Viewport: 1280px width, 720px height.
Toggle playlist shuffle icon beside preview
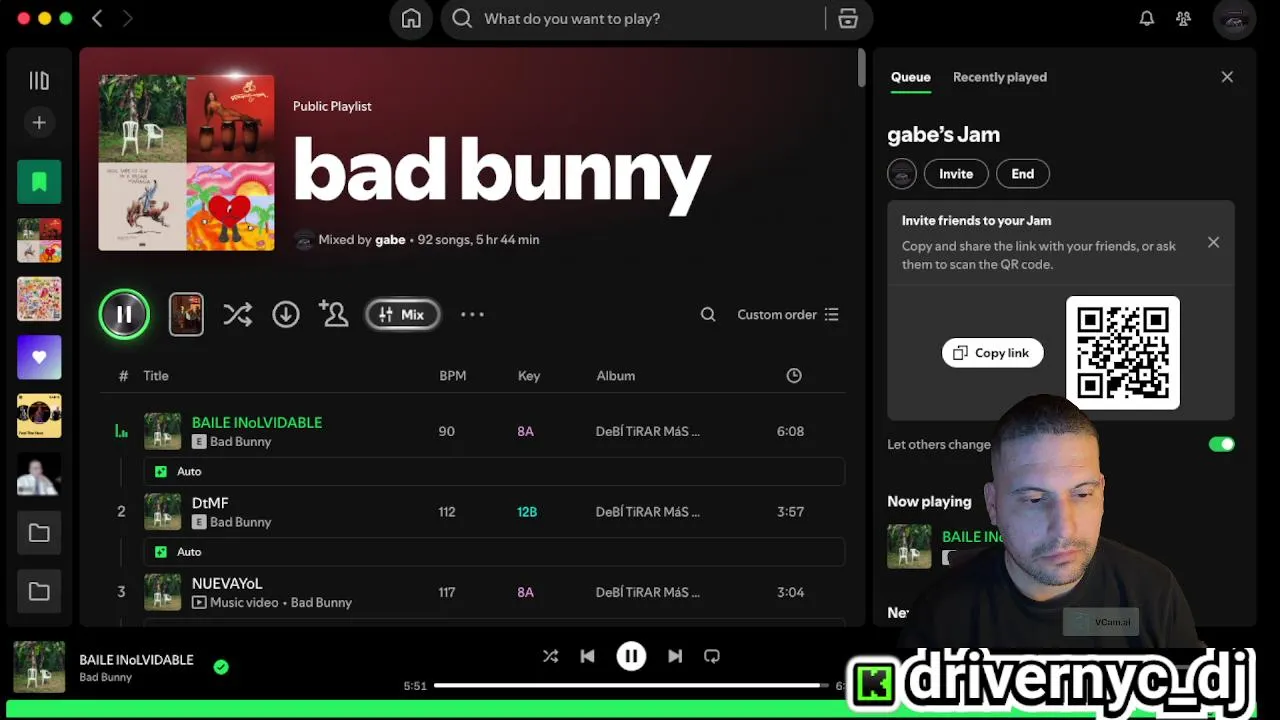(237, 314)
